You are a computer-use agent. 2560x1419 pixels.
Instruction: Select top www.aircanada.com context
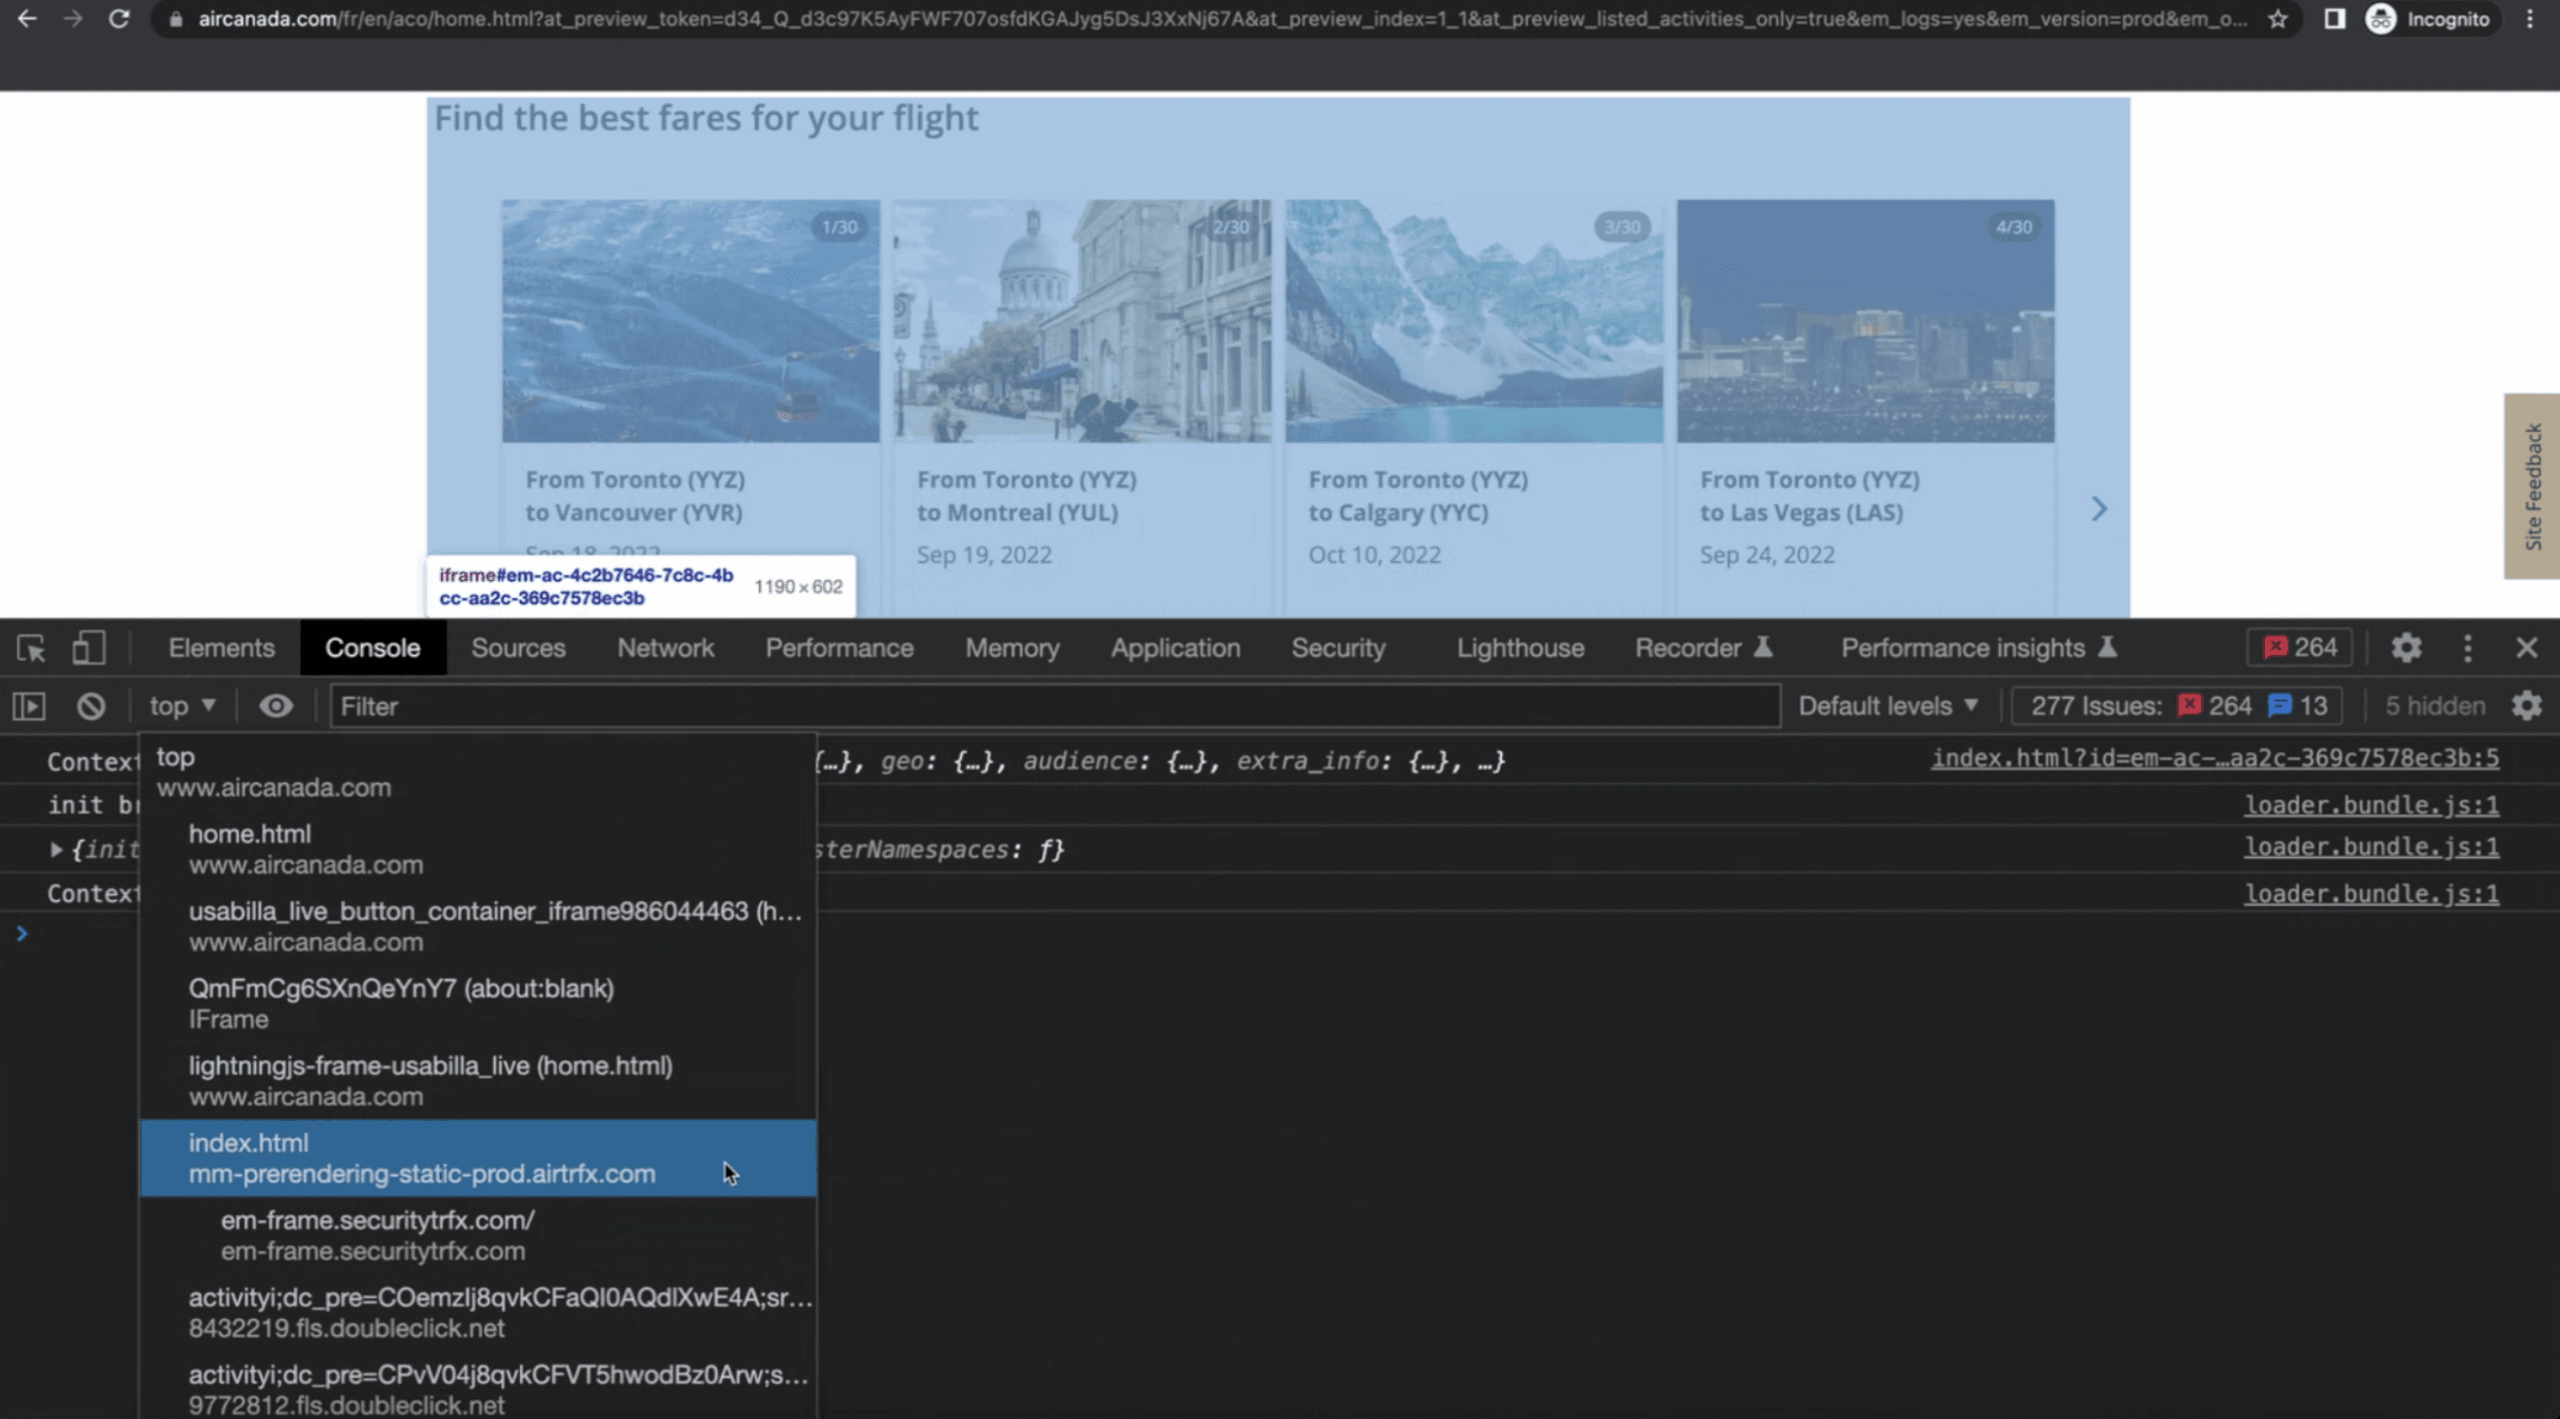(x=478, y=772)
